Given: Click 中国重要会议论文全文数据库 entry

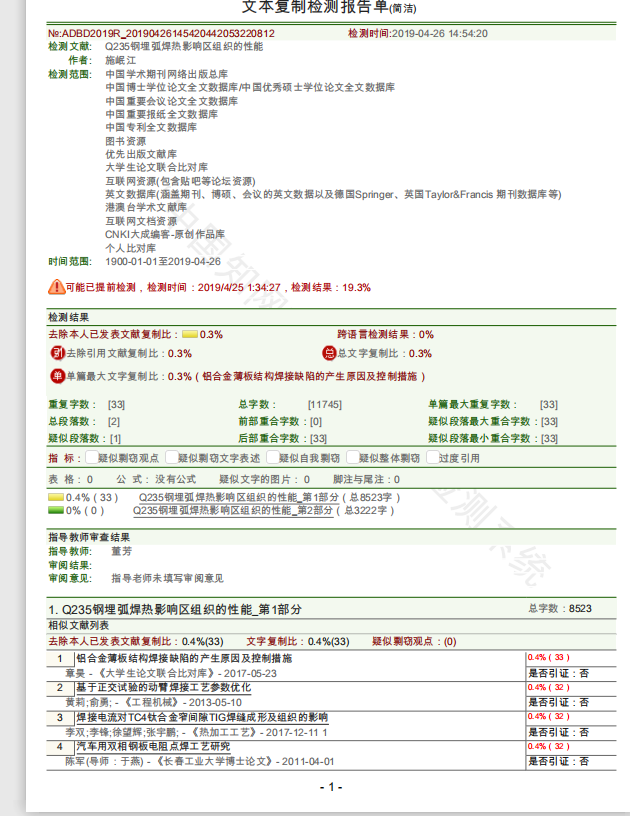Looking at the screenshot, I should click(172, 101).
